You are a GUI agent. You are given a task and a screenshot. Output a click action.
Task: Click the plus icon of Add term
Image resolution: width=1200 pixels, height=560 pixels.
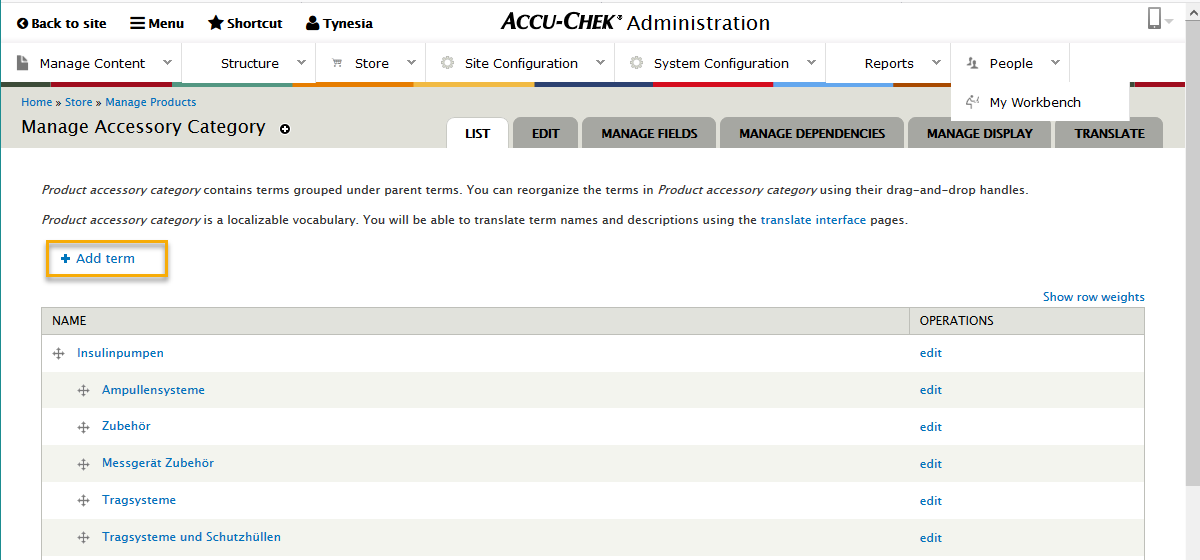pos(65,258)
